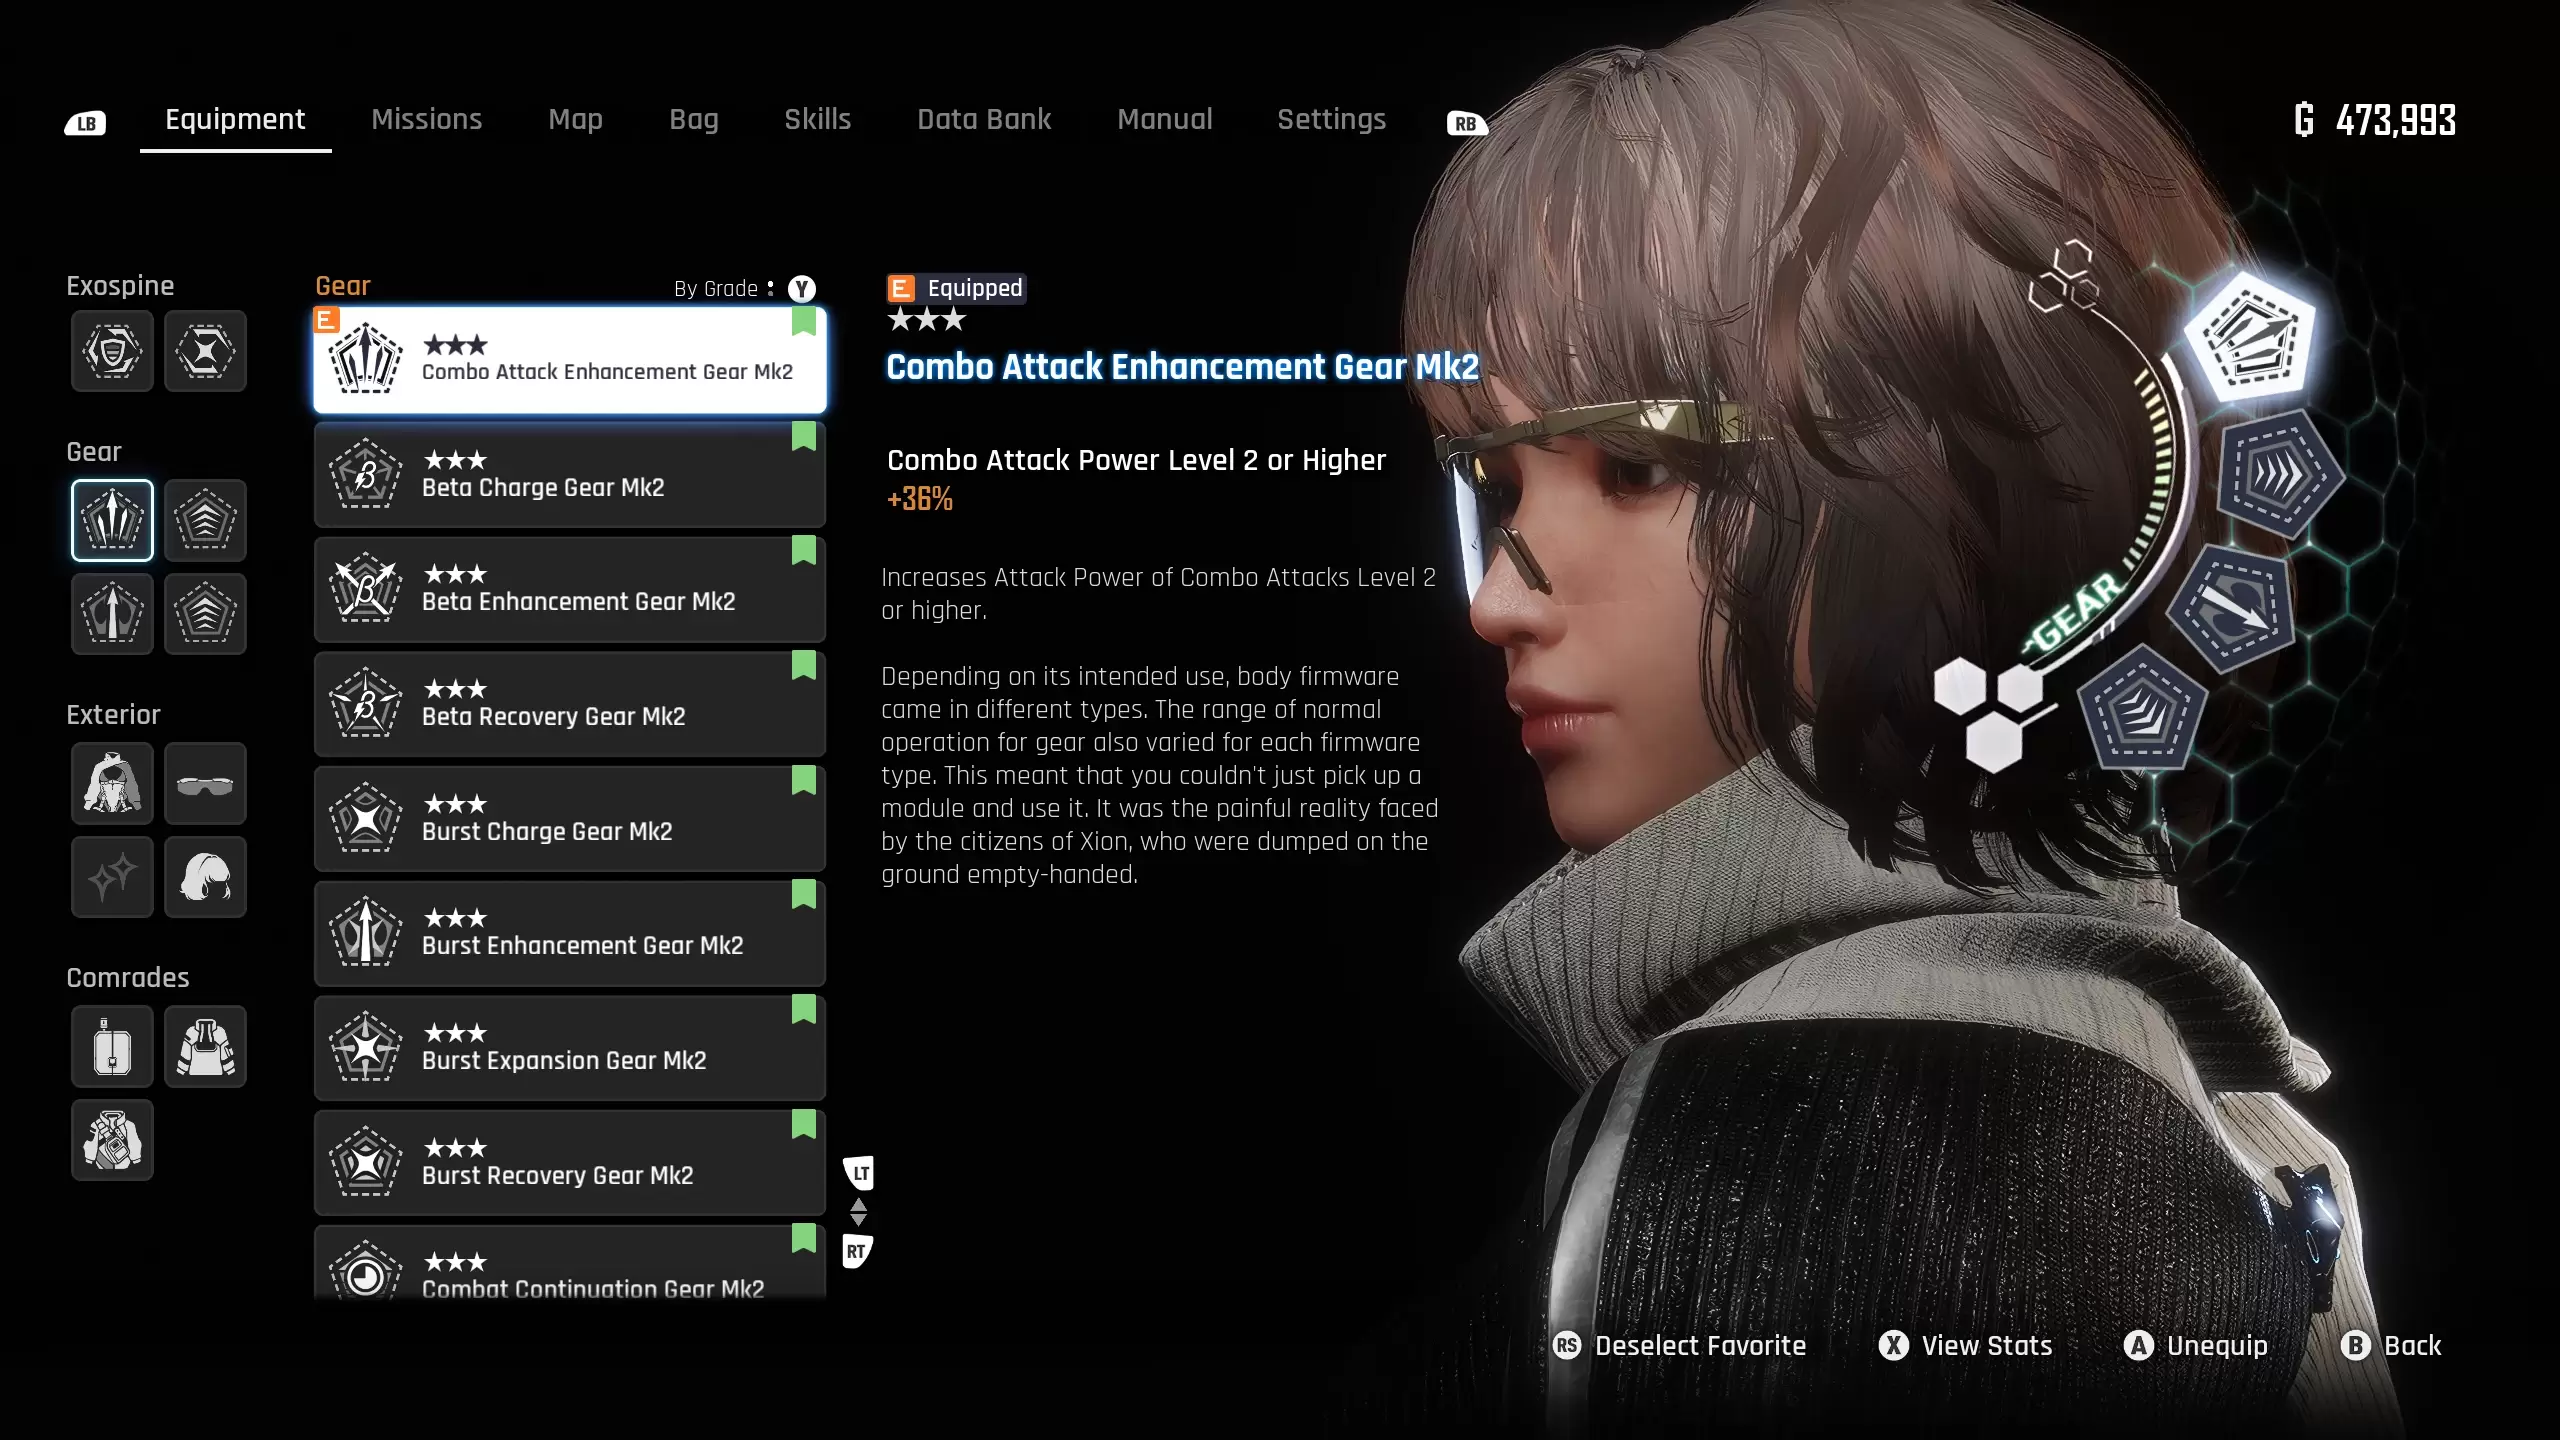Select the highlighted Combo Attack gear slot
The width and height of the screenshot is (2560, 1440).
112,520
